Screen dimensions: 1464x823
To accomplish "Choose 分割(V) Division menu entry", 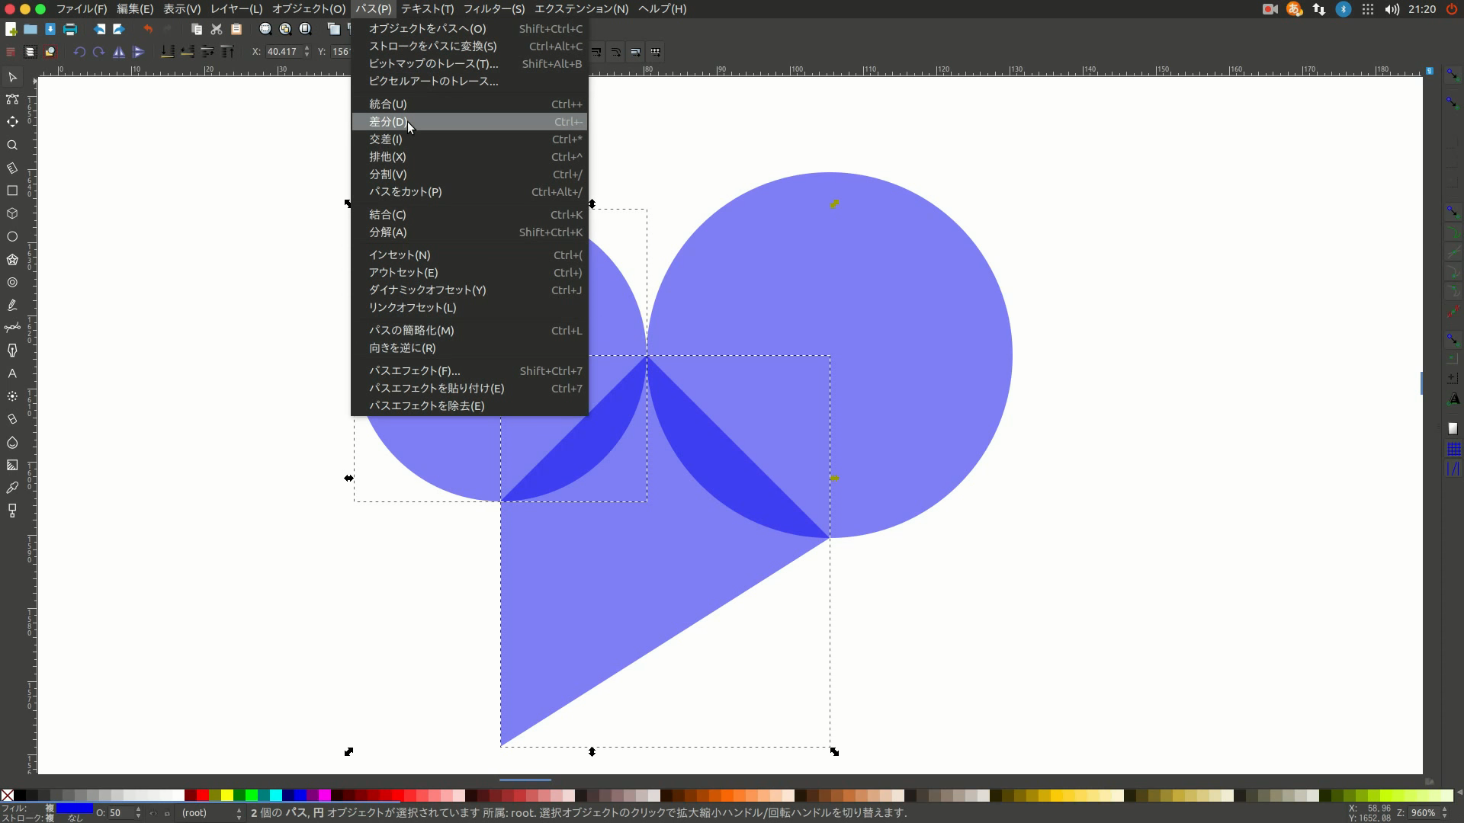I will click(469, 174).
